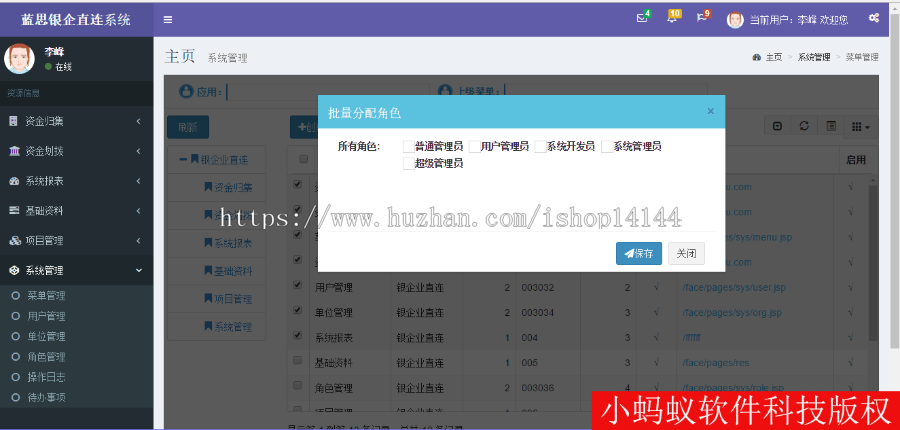The width and height of the screenshot is (900, 430).
Task: Click 当前用户 李峰 欢迎您 text
Action: [x=798, y=20]
